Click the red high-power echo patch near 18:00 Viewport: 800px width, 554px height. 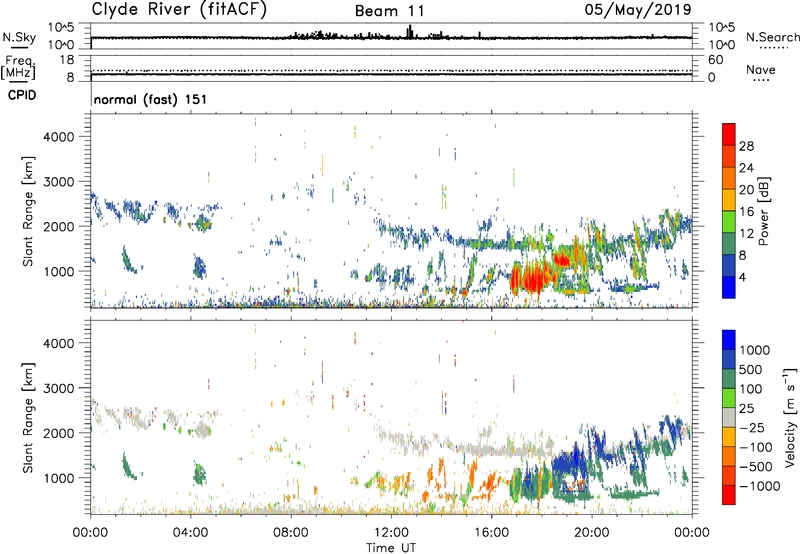click(x=533, y=278)
